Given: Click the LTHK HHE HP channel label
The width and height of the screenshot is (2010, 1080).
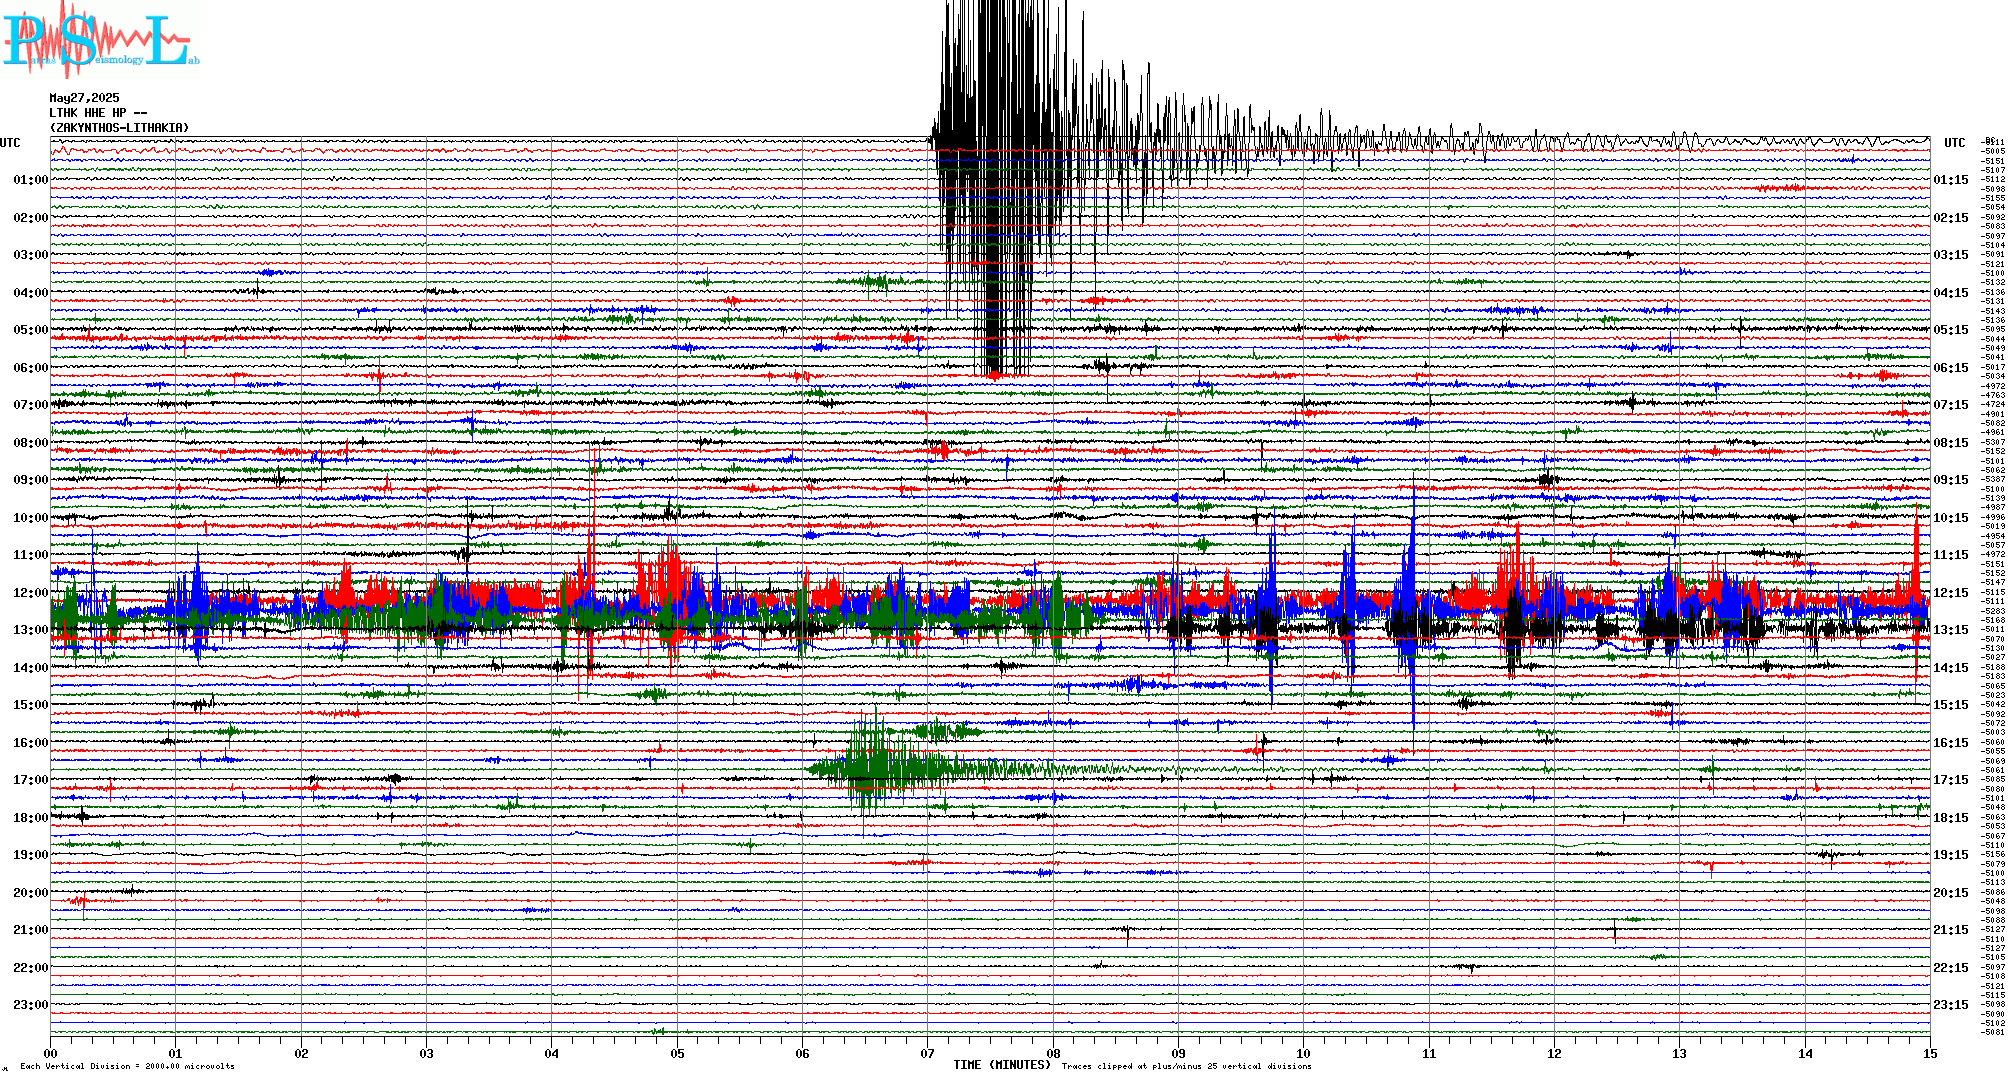Looking at the screenshot, I should [x=98, y=113].
